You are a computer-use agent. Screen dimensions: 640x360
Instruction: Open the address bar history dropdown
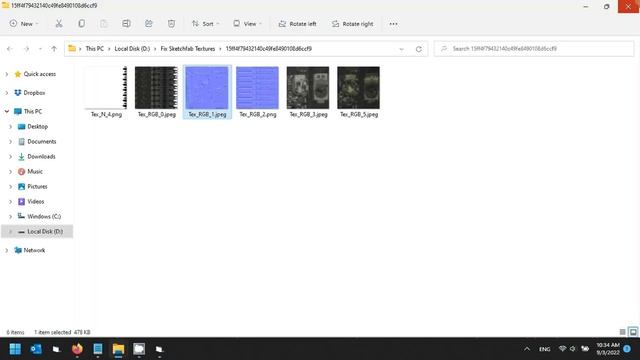click(x=401, y=49)
